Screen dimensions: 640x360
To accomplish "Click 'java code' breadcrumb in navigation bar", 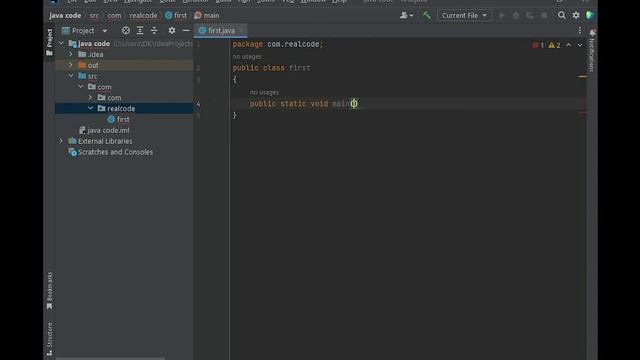I will (65, 16).
